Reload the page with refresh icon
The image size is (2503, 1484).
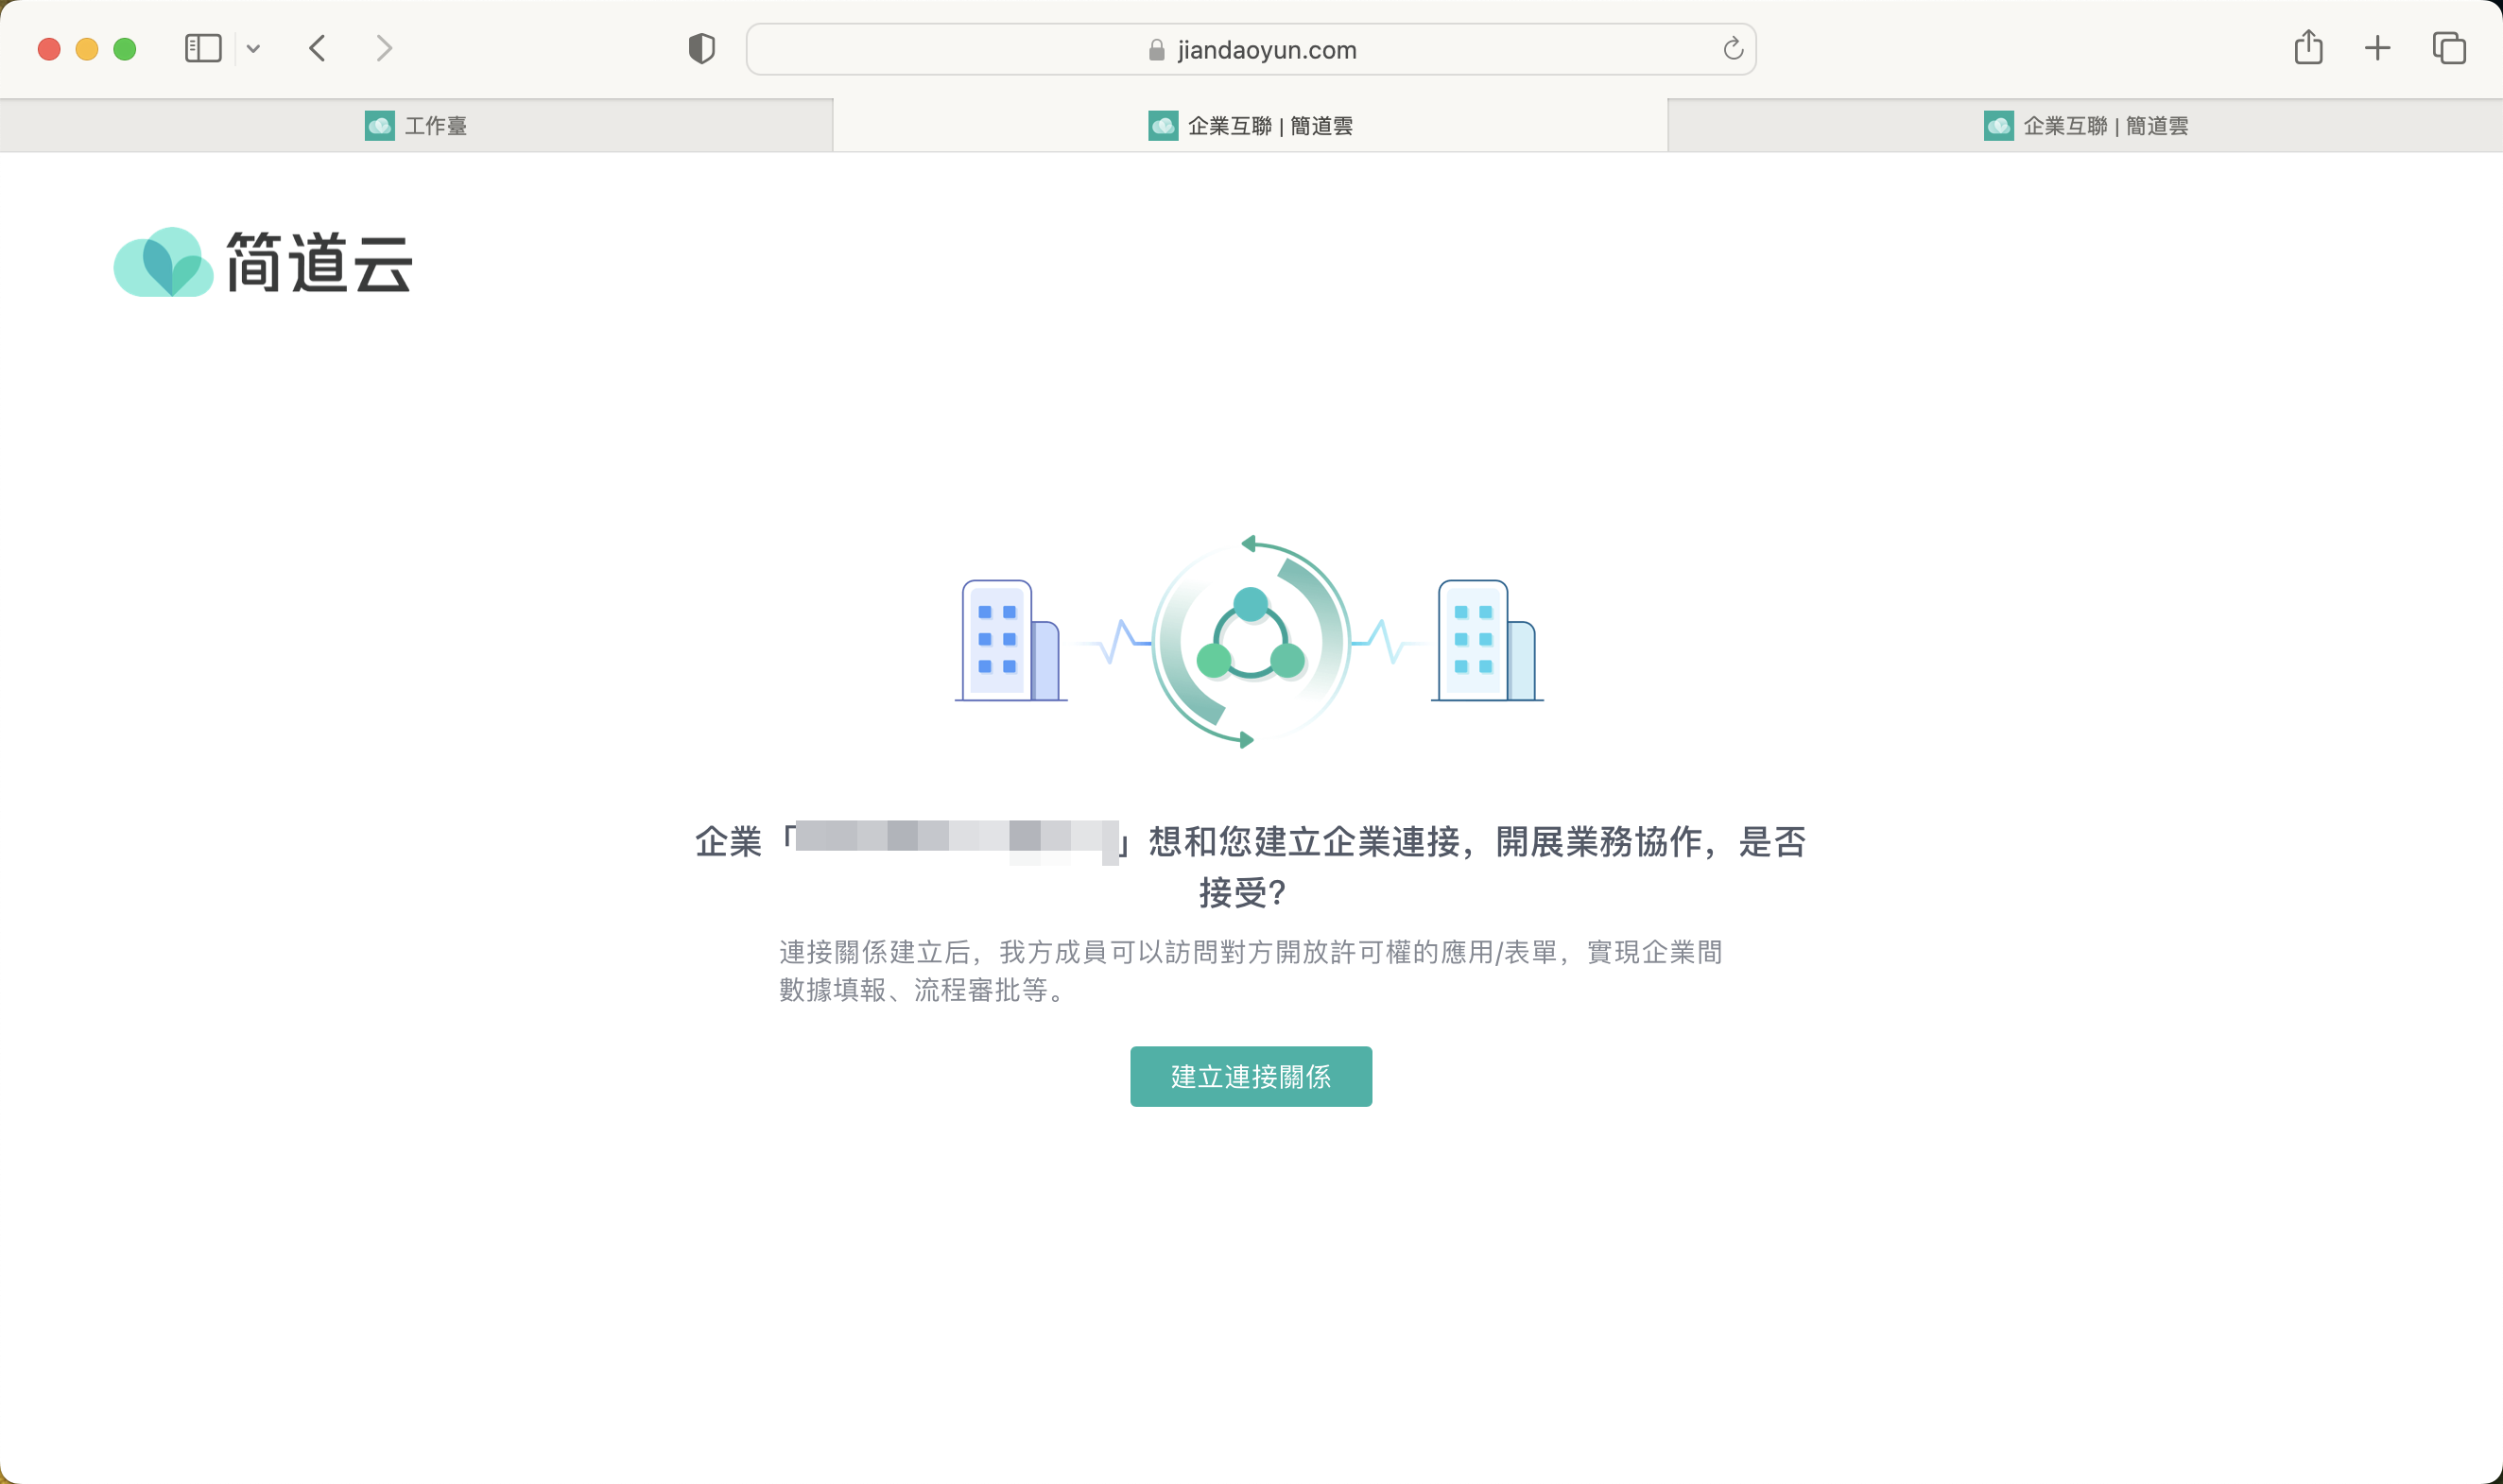pyautogui.click(x=1732, y=49)
